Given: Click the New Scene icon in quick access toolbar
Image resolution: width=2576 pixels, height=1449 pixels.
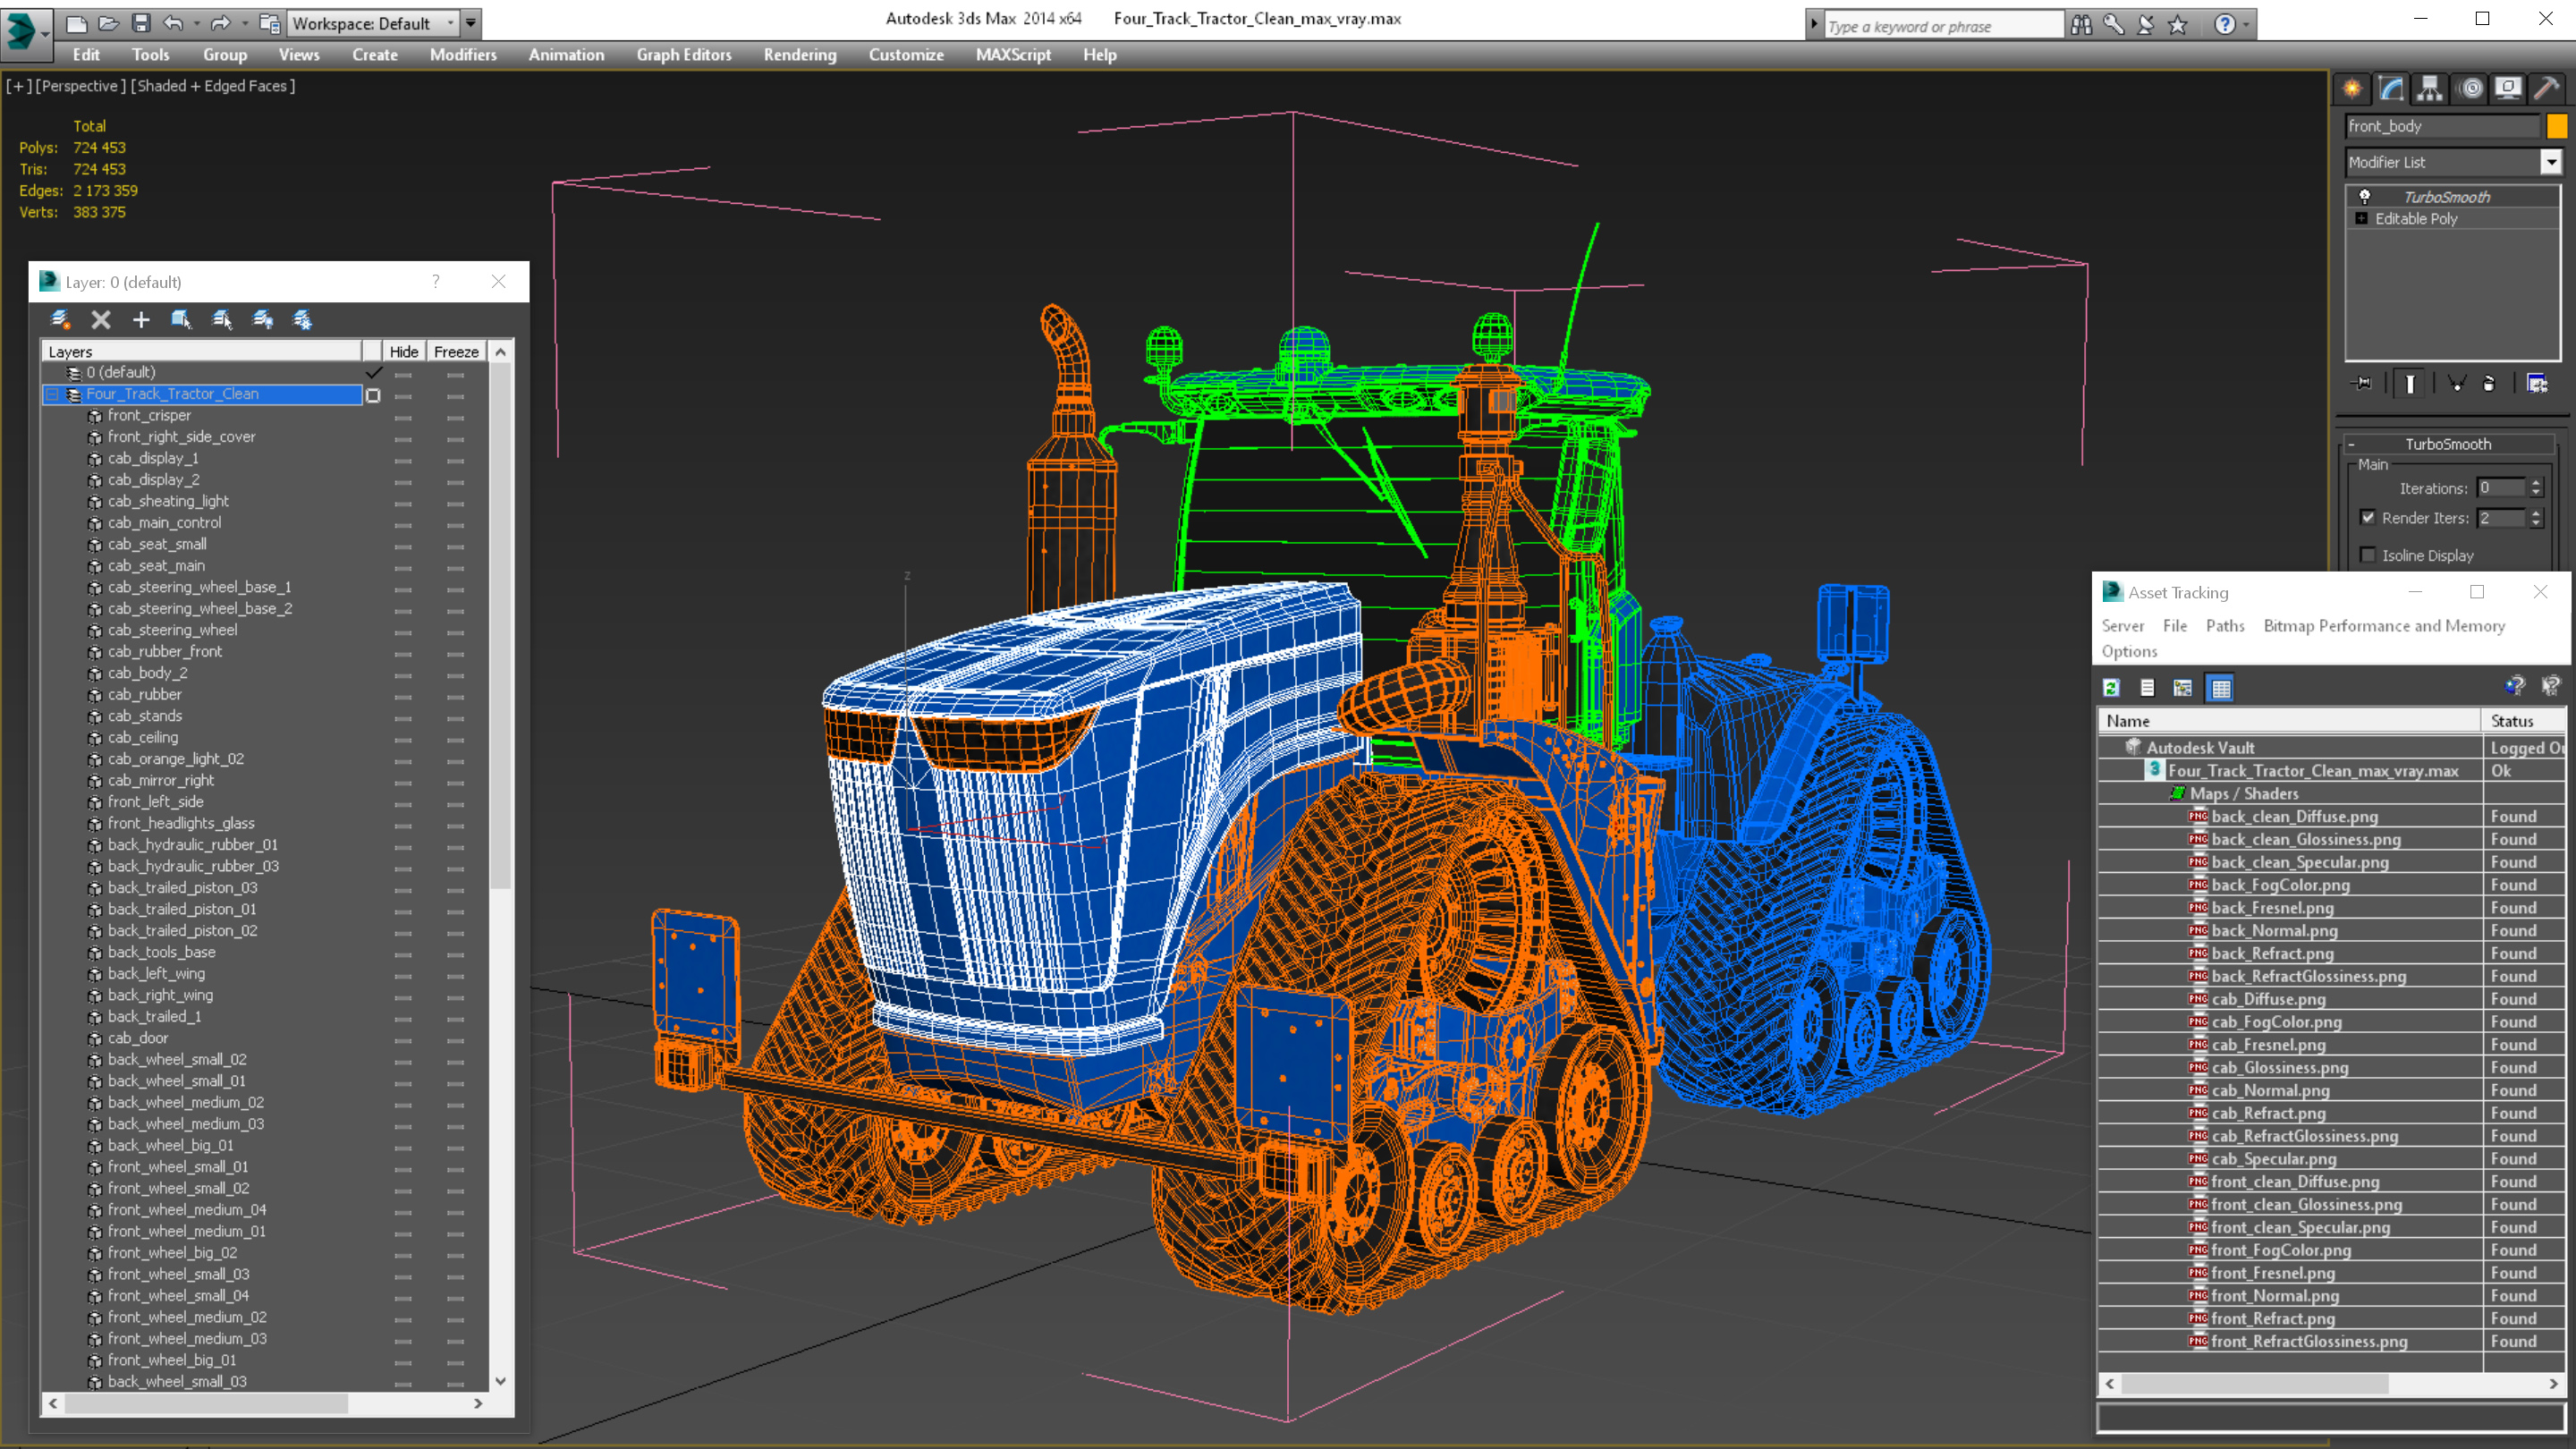Looking at the screenshot, I should [x=76, y=23].
